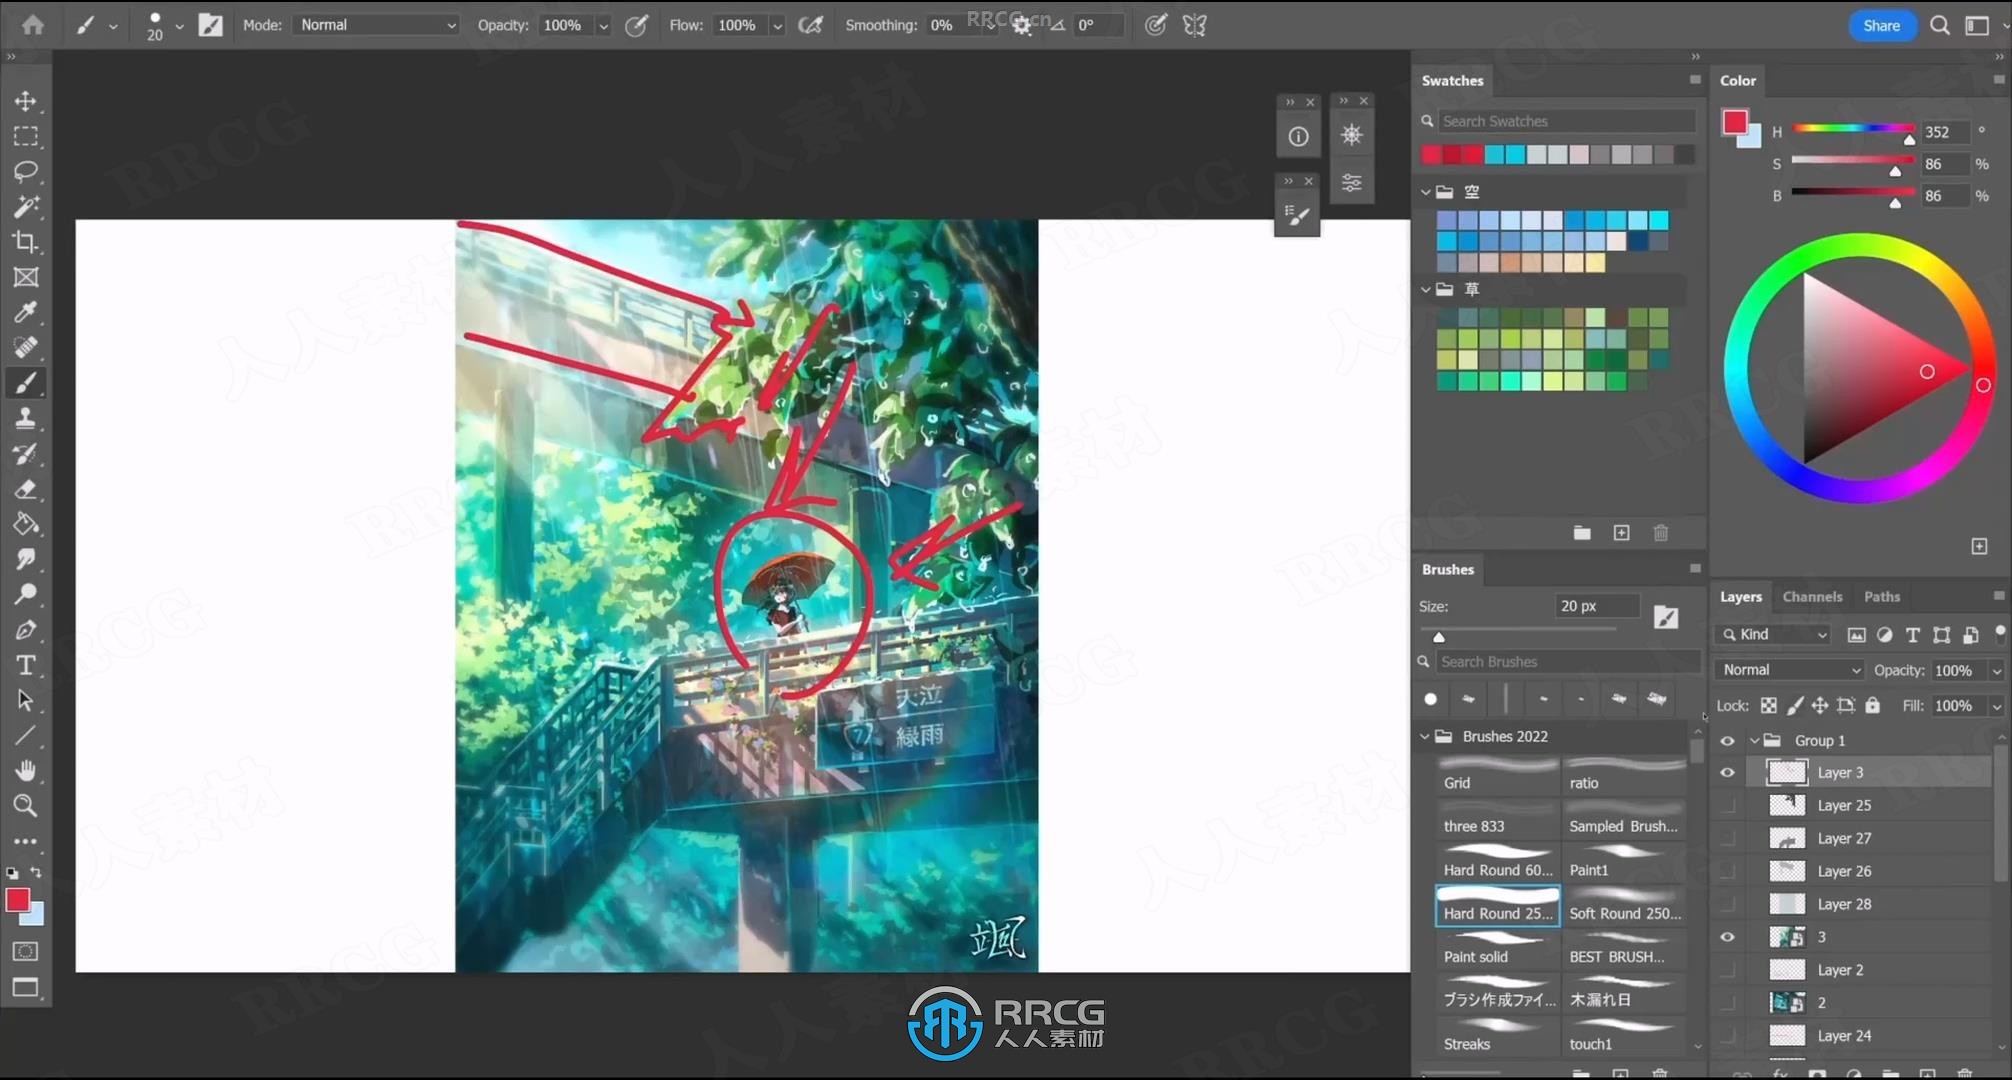Open the brush Opacity slider dropdown
Image resolution: width=2012 pixels, height=1080 pixels.
pos(603,26)
